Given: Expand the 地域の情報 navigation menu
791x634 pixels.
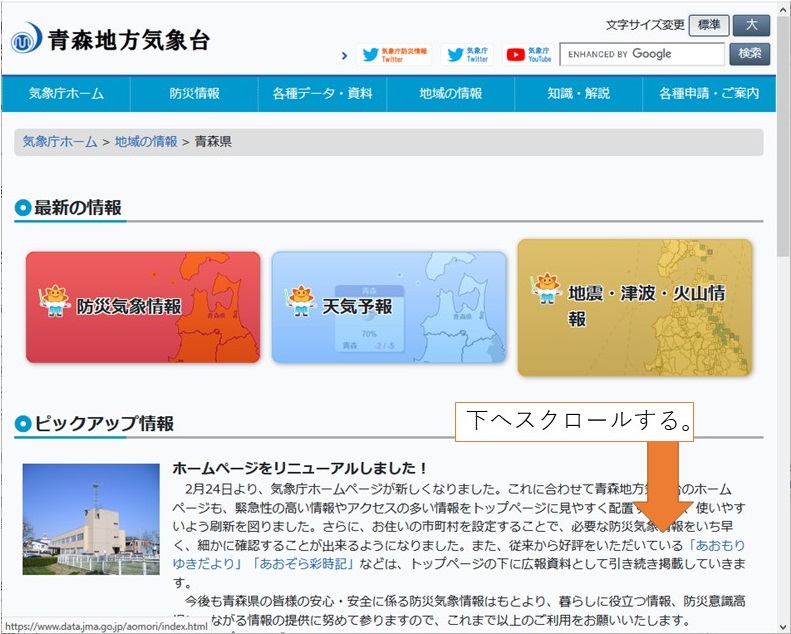Looking at the screenshot, I should (x=450, y=93).
